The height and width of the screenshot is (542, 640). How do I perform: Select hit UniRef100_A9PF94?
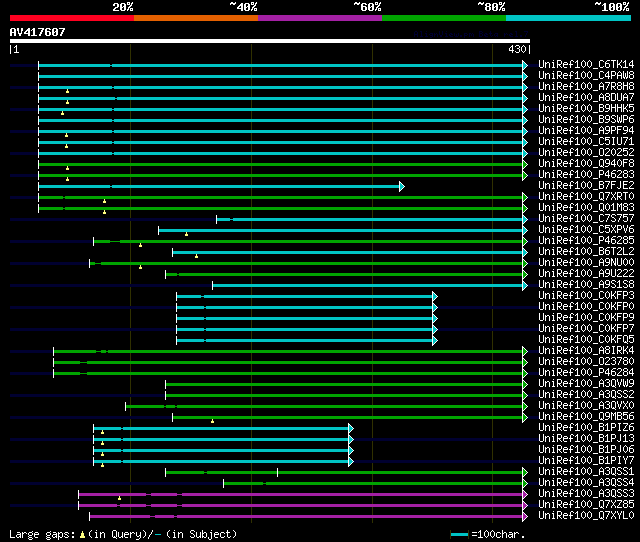[x=586, y=131]
